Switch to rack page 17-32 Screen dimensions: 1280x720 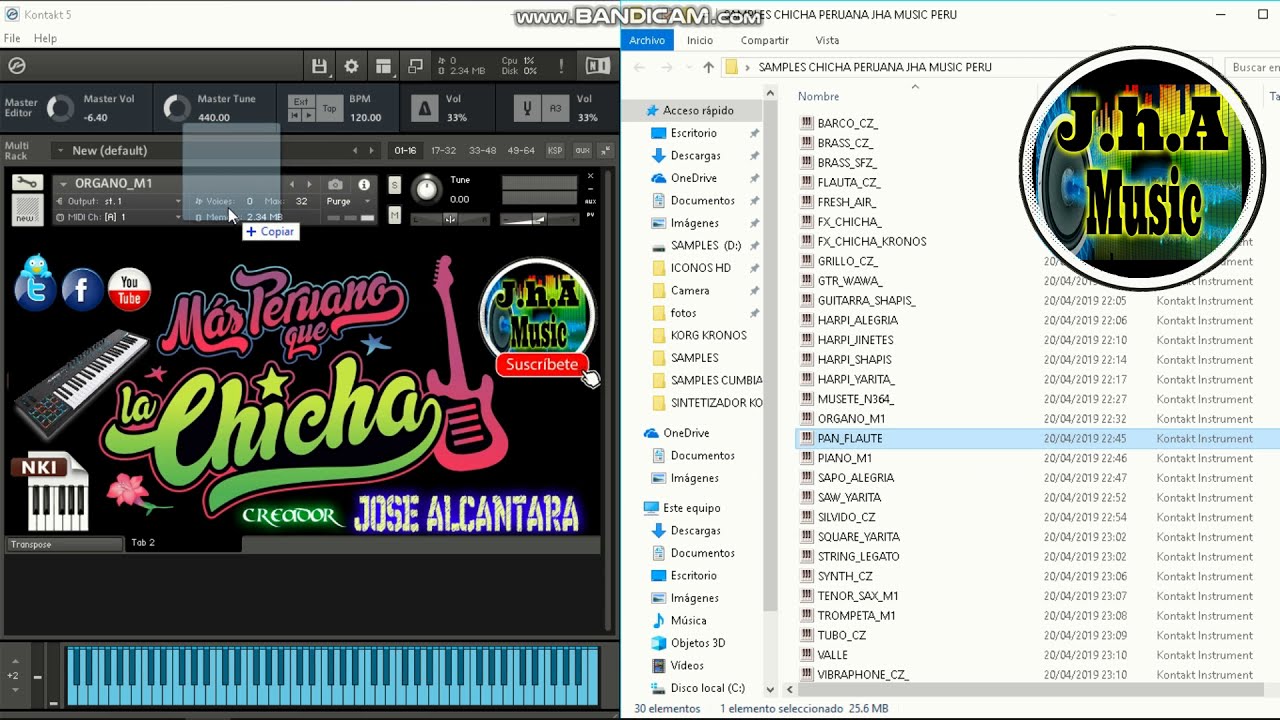(x=443, y=151)
